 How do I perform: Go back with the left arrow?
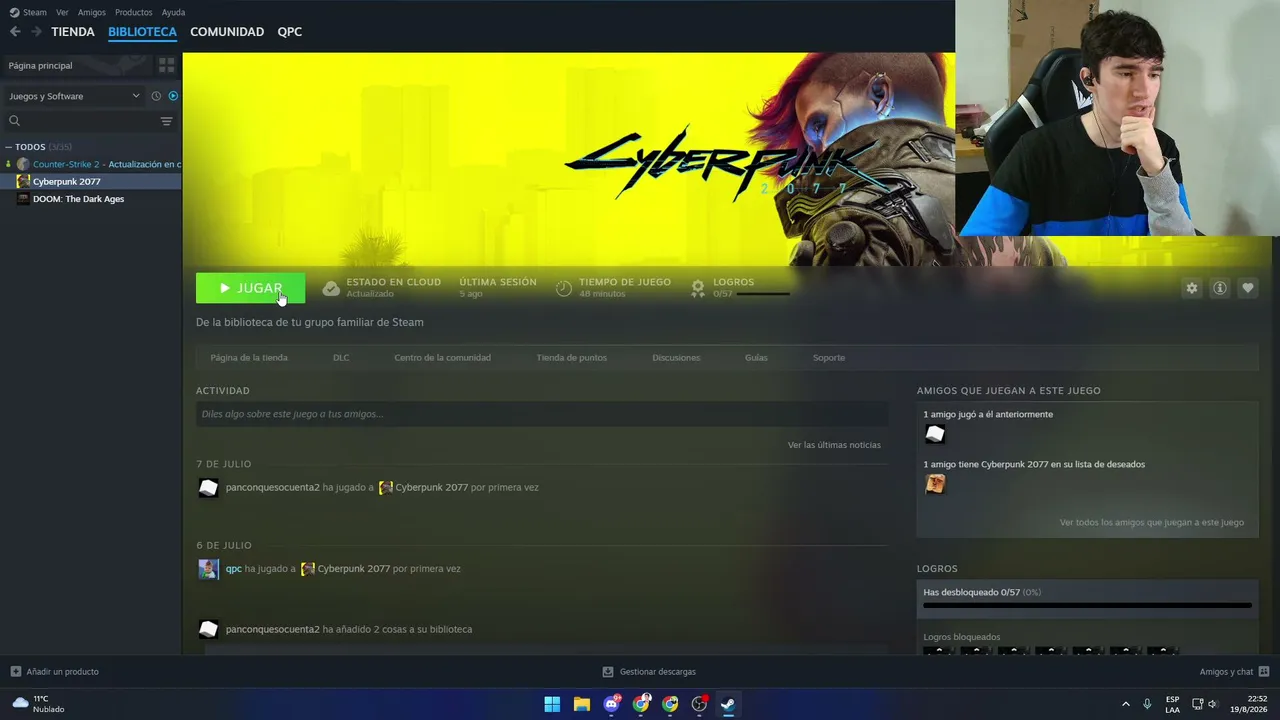pyautogui.click(x=15, y=32)
